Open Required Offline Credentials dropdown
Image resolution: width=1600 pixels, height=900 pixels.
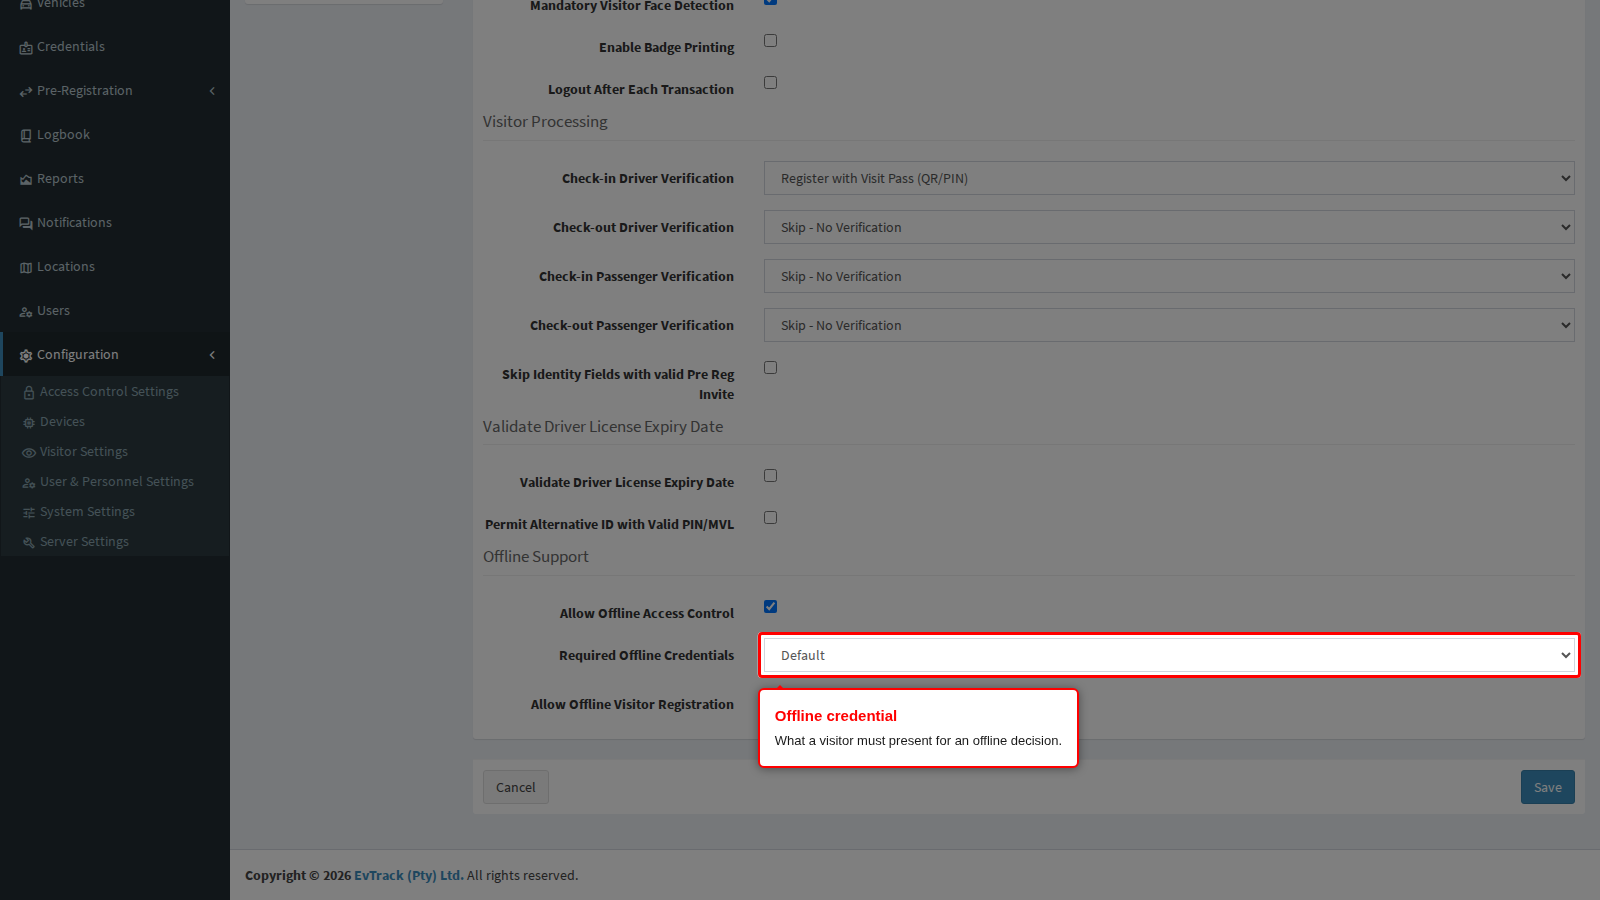(1169, 655)
